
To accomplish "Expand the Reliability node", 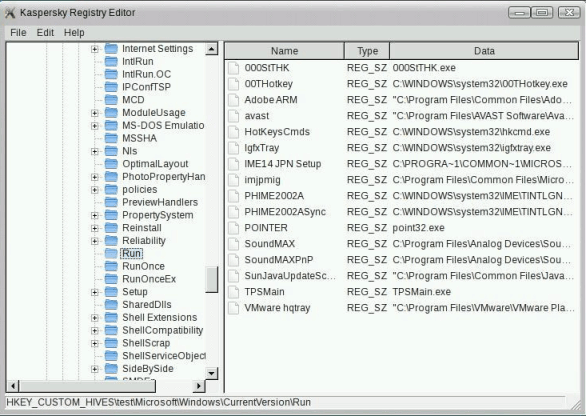I will [x=95, y=241].
